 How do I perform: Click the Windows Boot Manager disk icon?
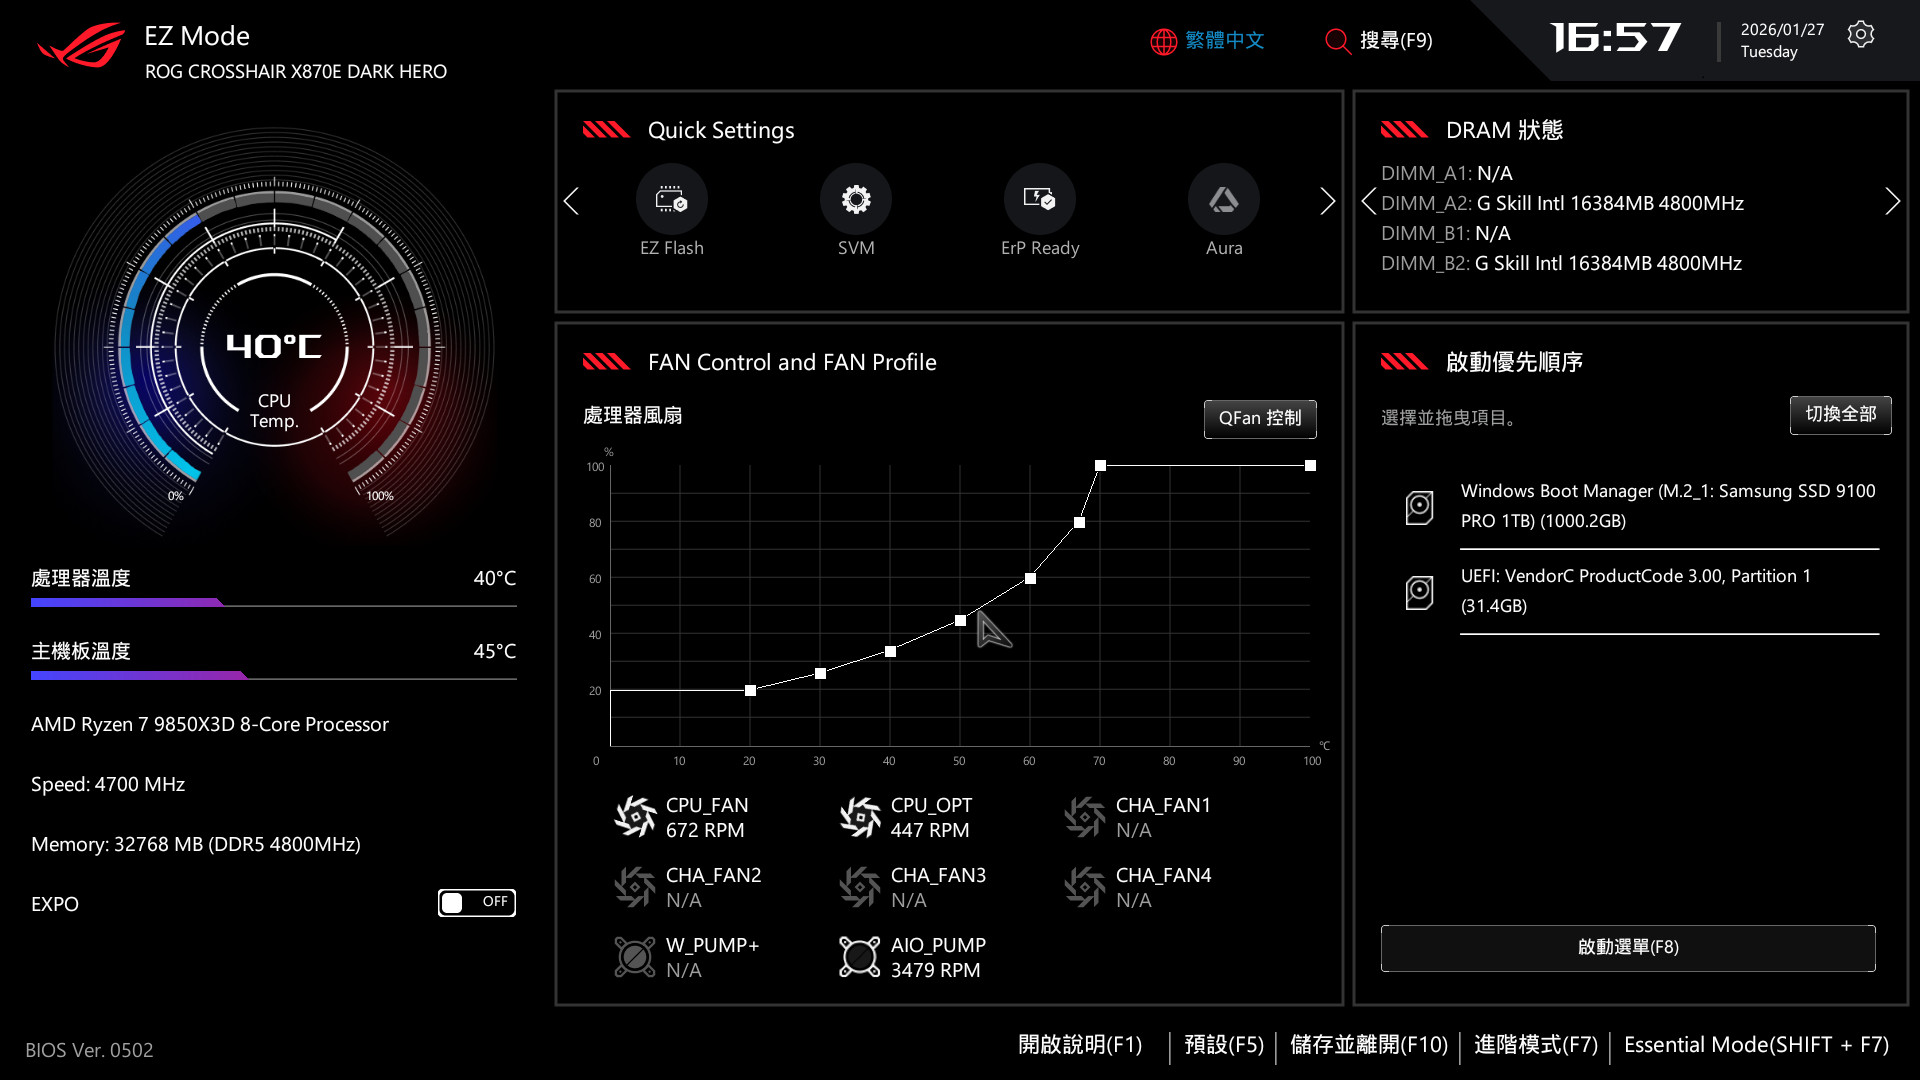tap(1419, 507)
